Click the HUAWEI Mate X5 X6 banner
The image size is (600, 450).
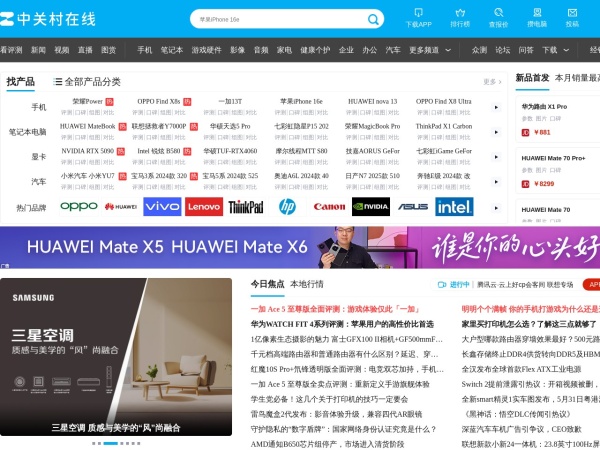[x=300, y=247]
